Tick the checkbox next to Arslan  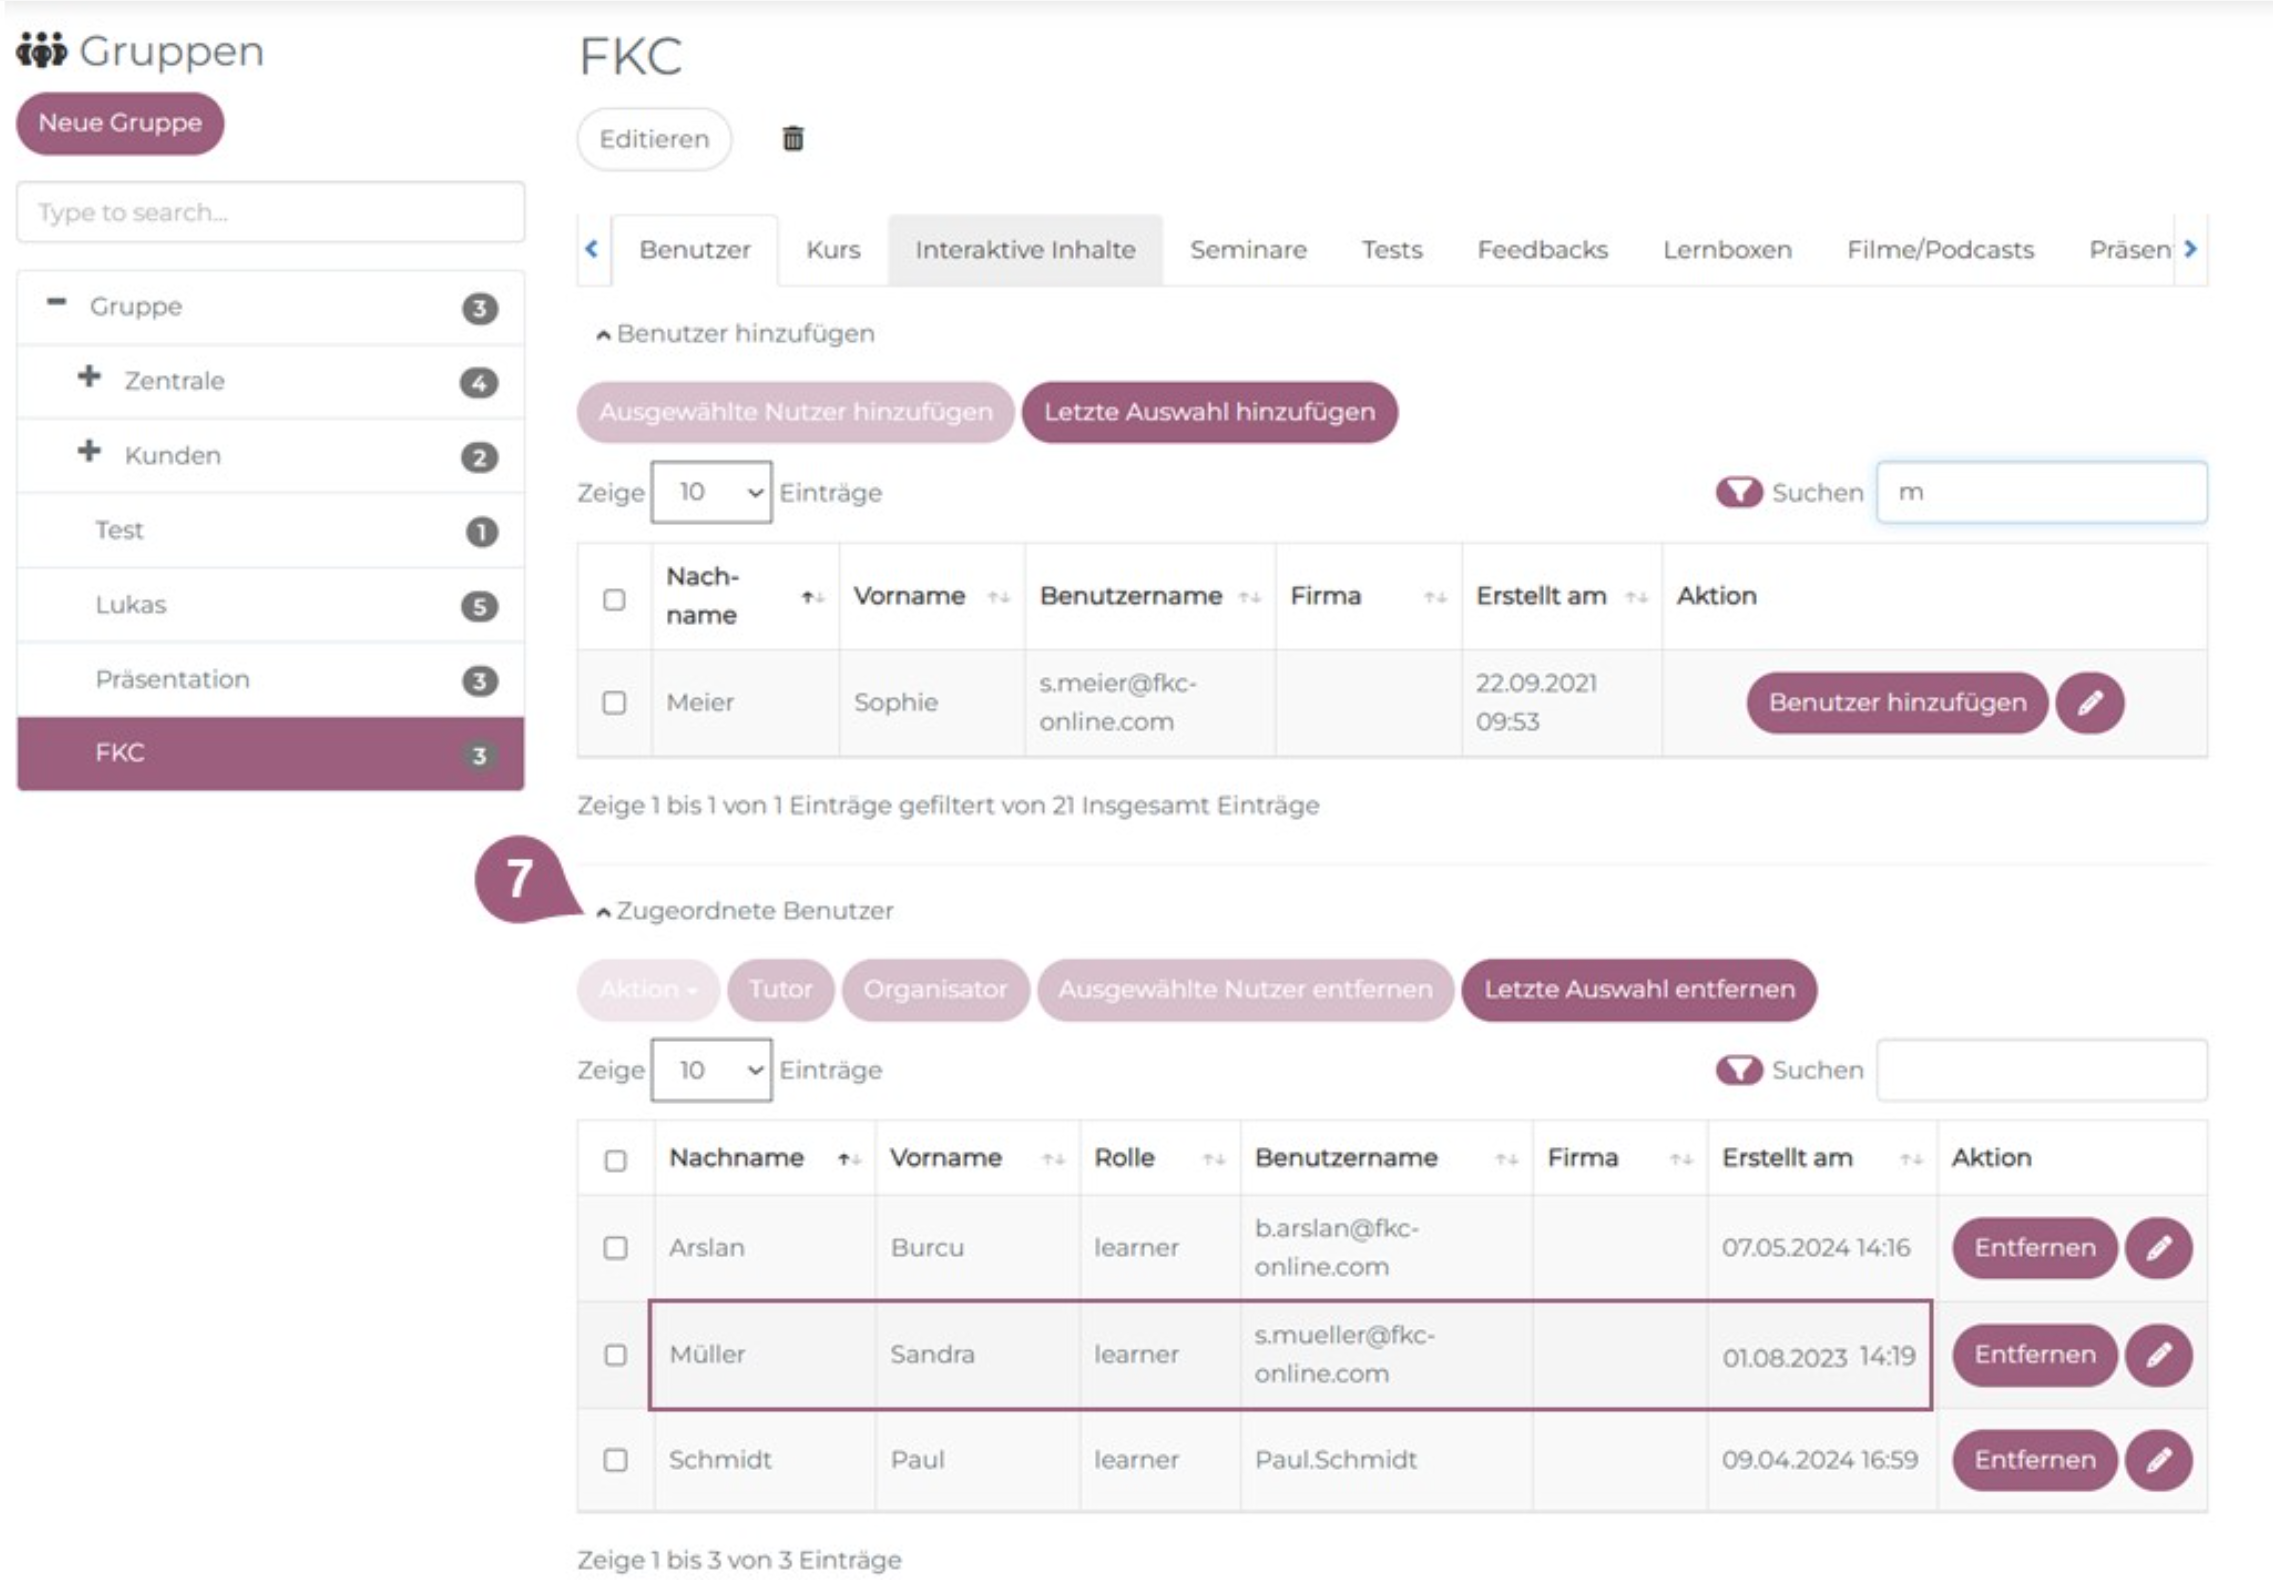615,1248
